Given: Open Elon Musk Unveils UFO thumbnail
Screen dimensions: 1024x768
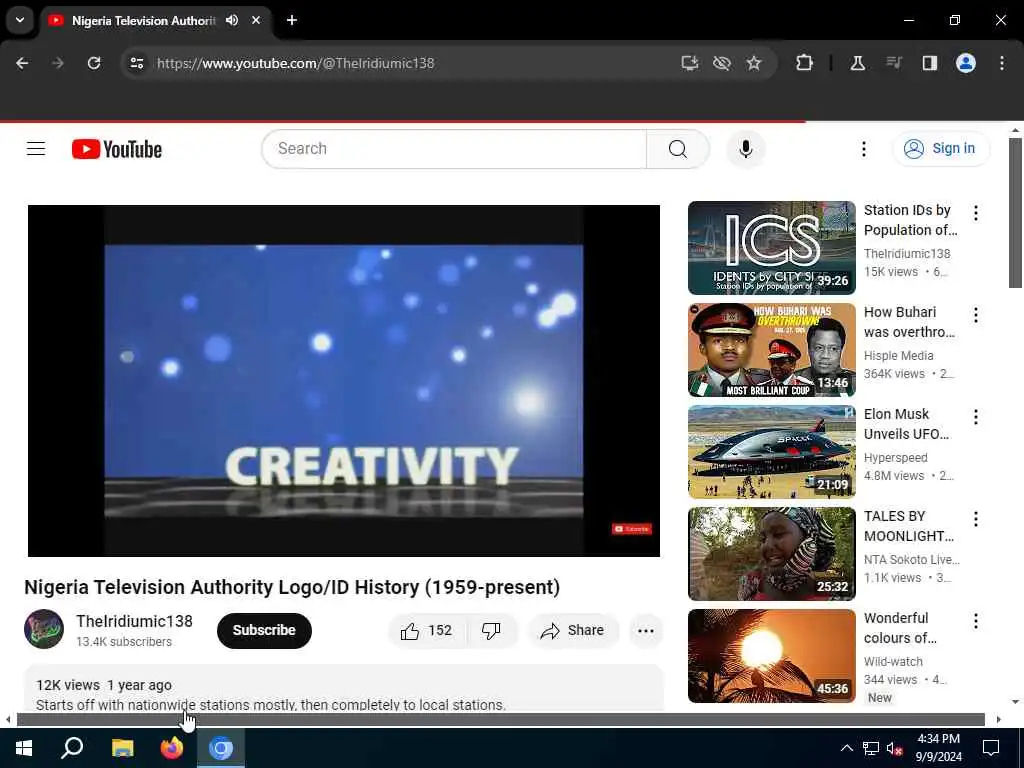Looking at the screenshot, I should click(771, 452).
